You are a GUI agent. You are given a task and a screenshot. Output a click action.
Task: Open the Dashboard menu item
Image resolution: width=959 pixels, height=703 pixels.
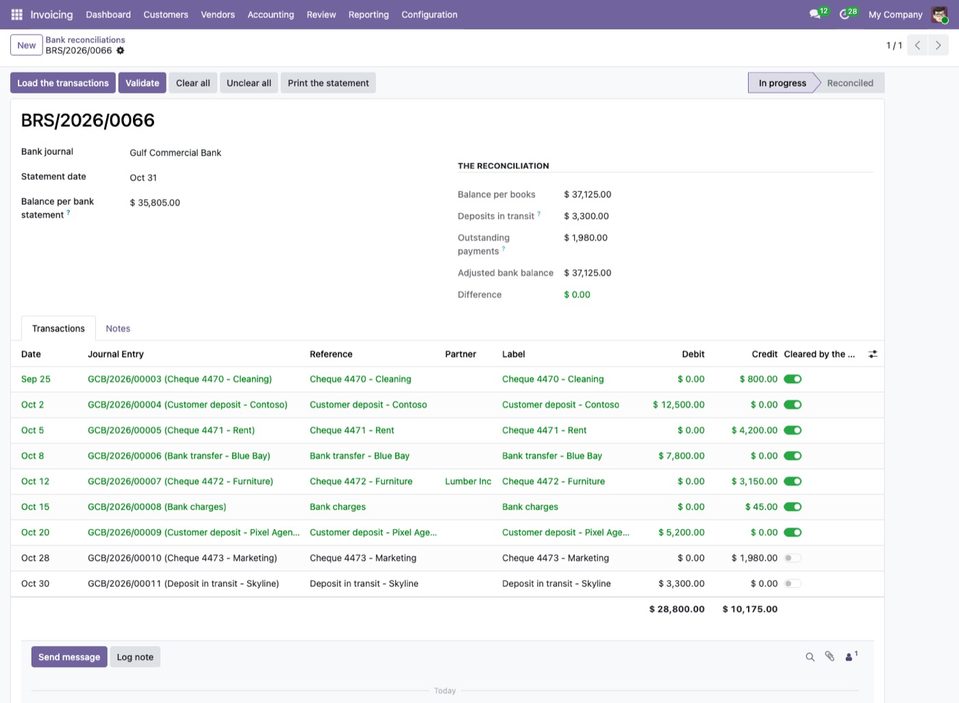coord(108,15)
